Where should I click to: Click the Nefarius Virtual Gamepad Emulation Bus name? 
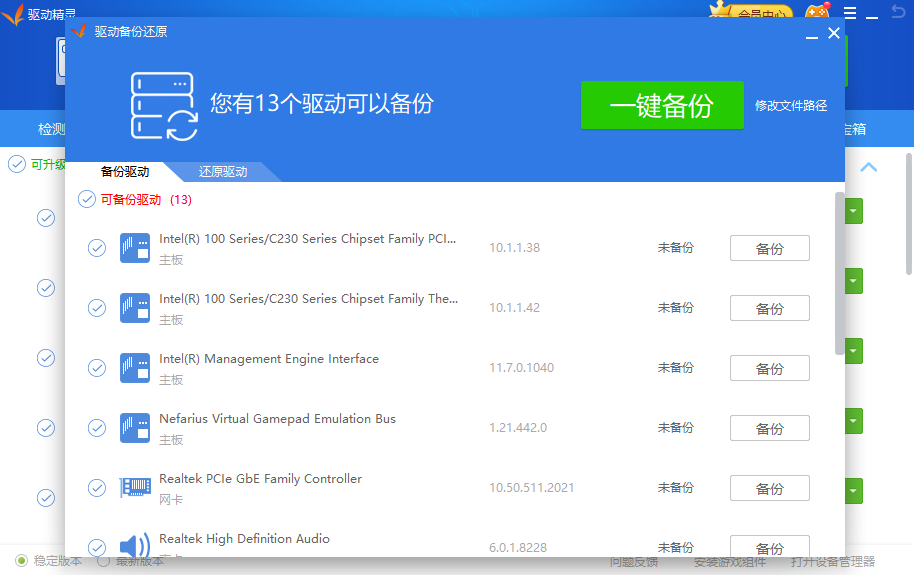277,419
